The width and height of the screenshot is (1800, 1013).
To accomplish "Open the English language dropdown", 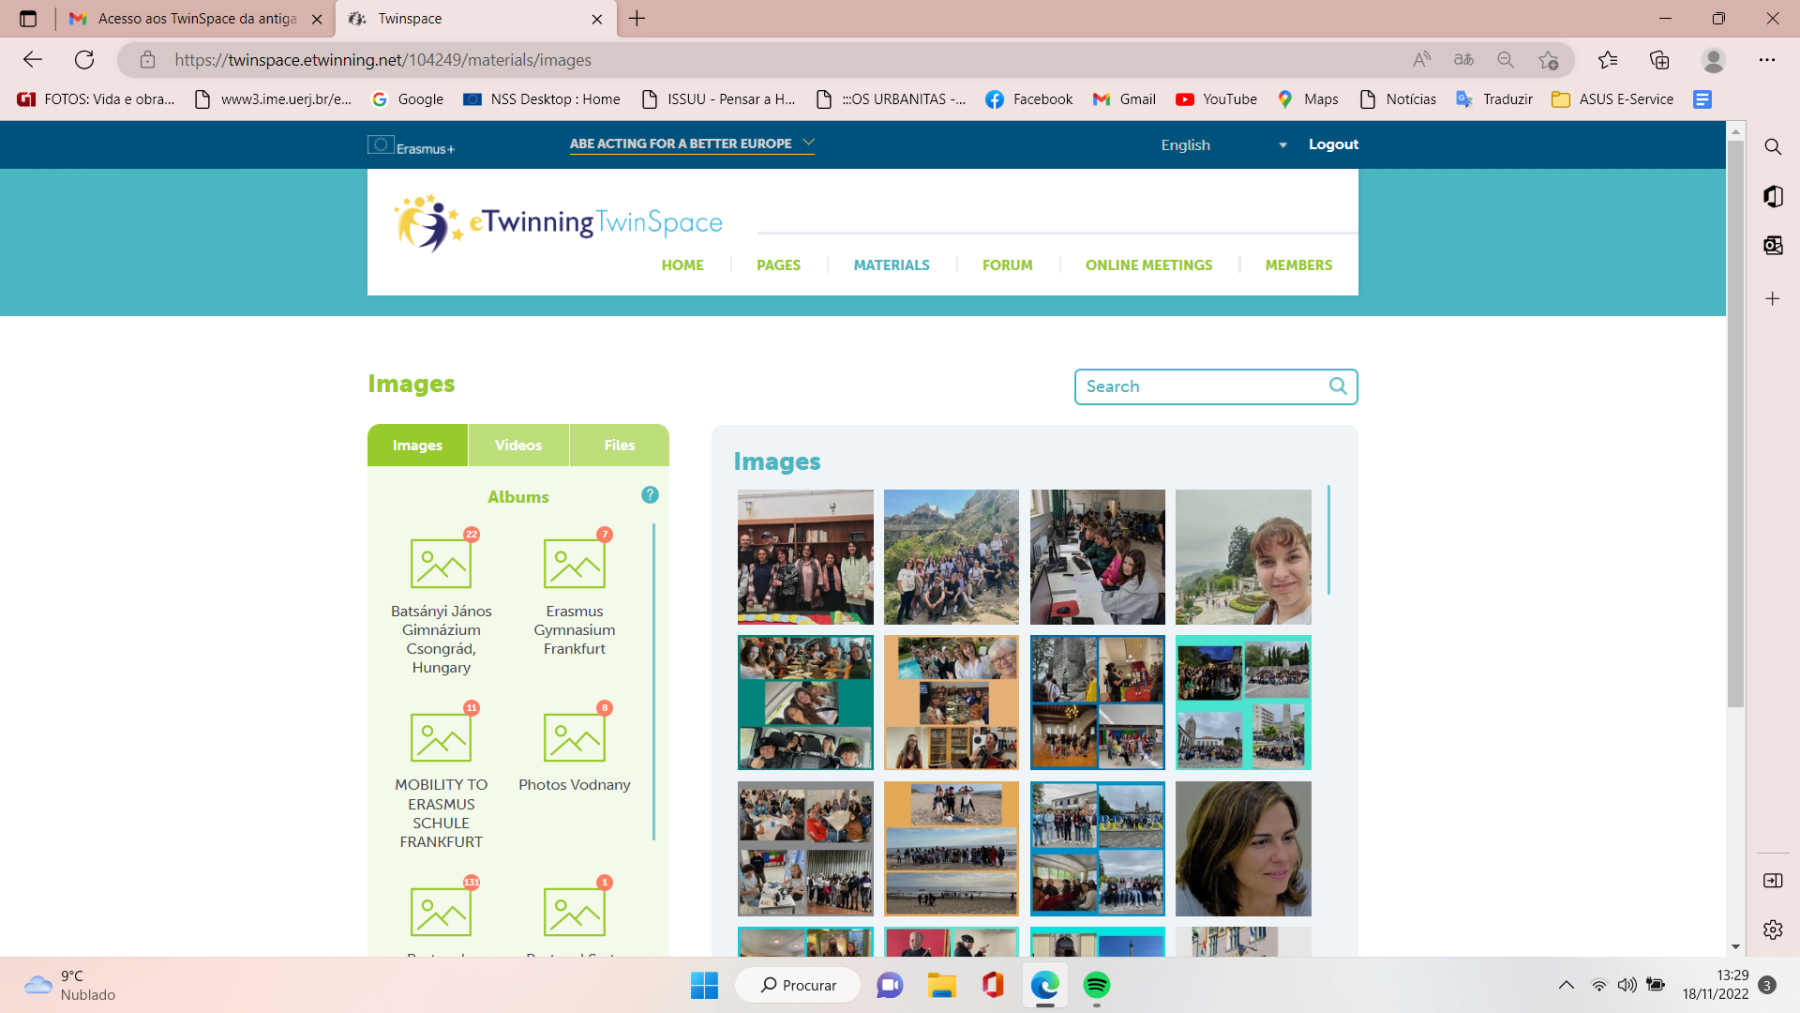I will point(1224,145).
